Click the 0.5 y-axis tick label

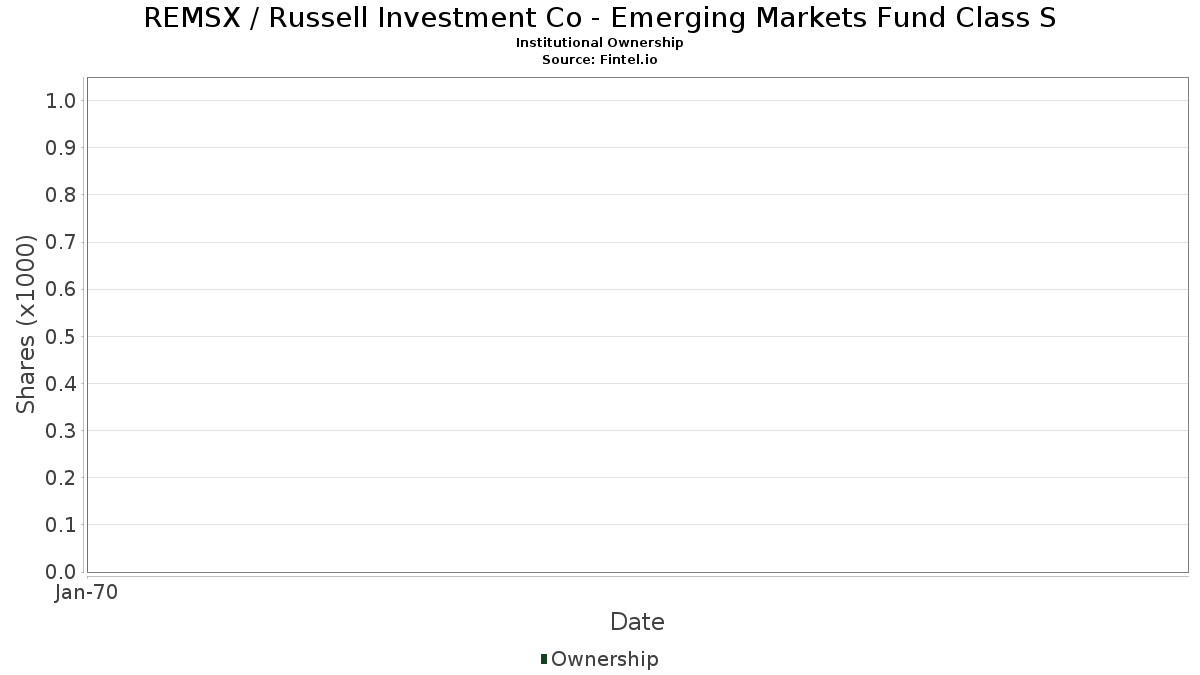(61, 337)
